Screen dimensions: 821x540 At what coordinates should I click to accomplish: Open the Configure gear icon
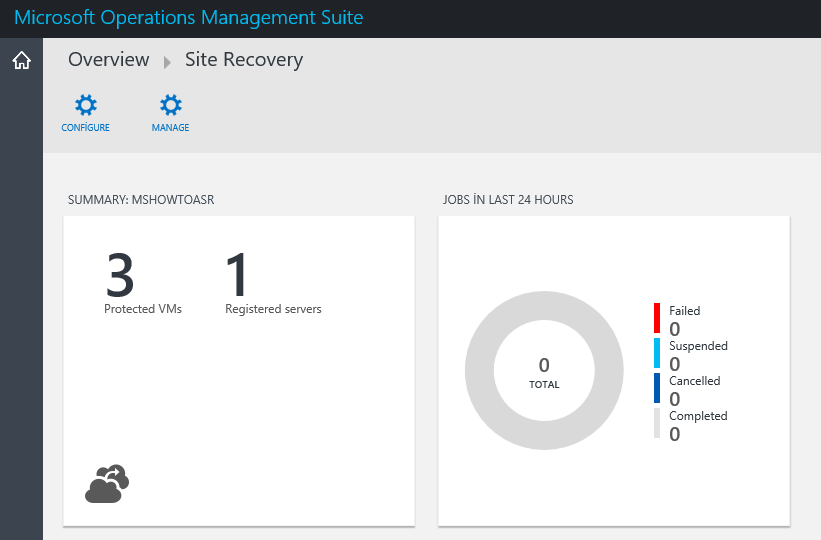pos(86,105)
